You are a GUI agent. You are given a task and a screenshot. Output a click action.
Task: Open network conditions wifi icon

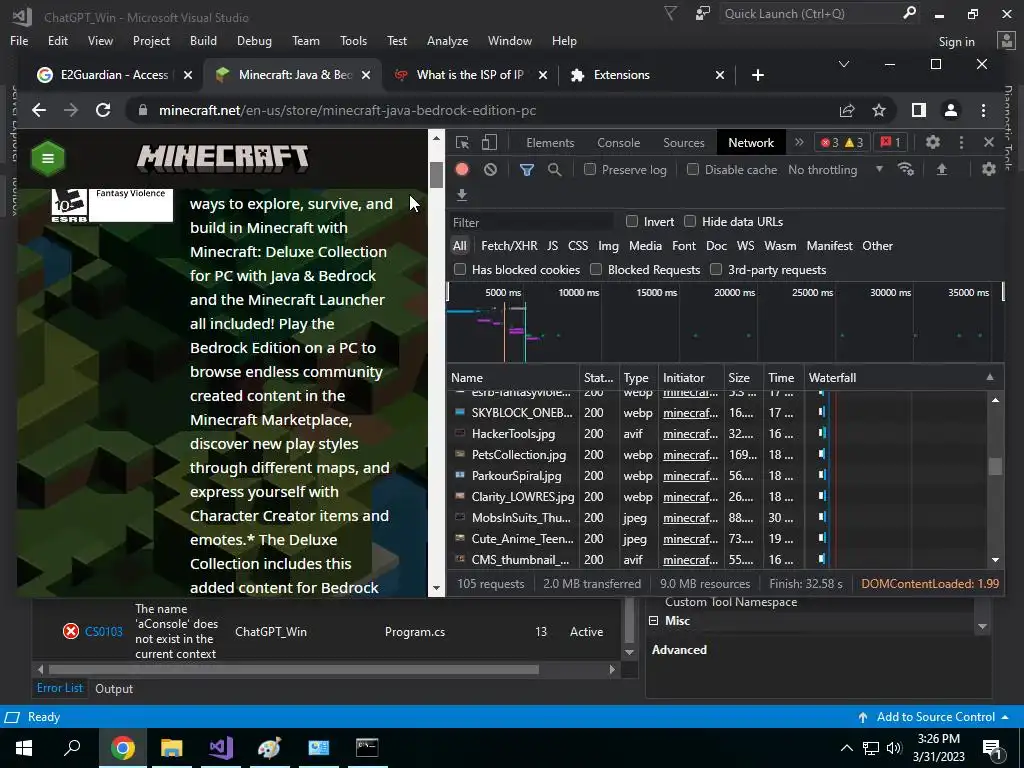point(906,169)
